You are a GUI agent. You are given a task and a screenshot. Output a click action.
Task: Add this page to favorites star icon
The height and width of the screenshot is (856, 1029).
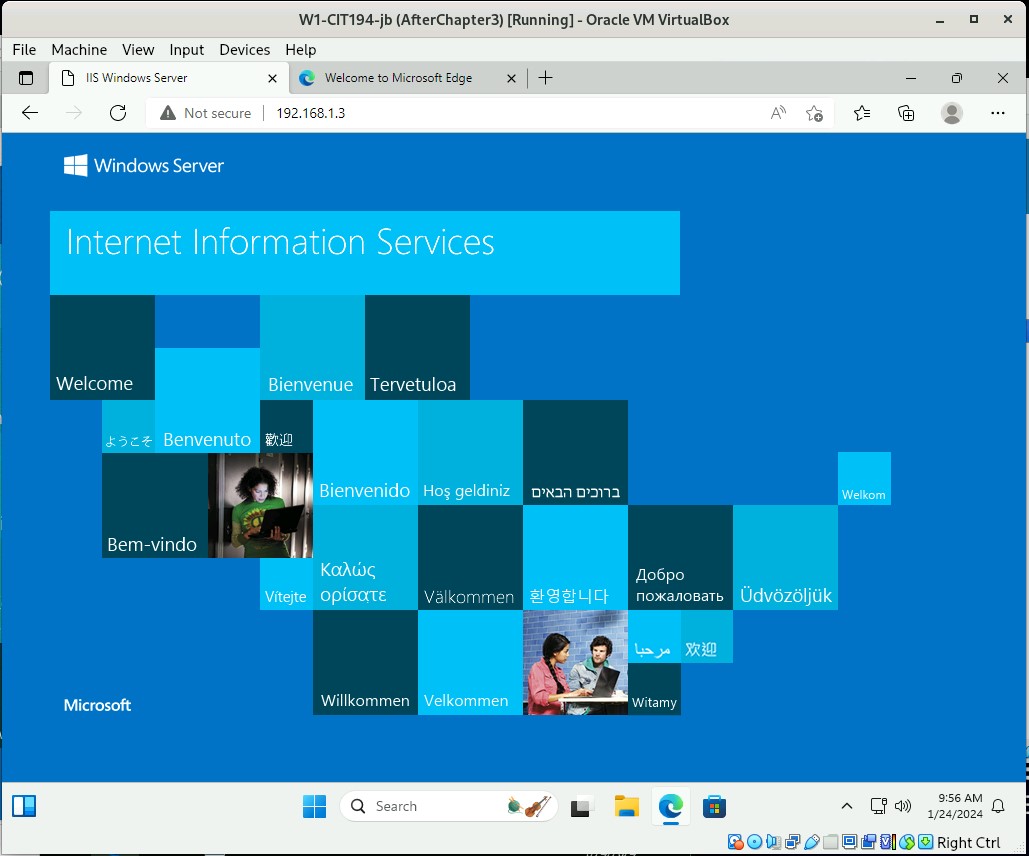814,113
